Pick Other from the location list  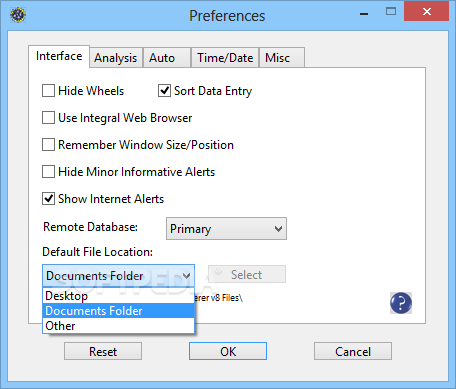coord(118,326)
